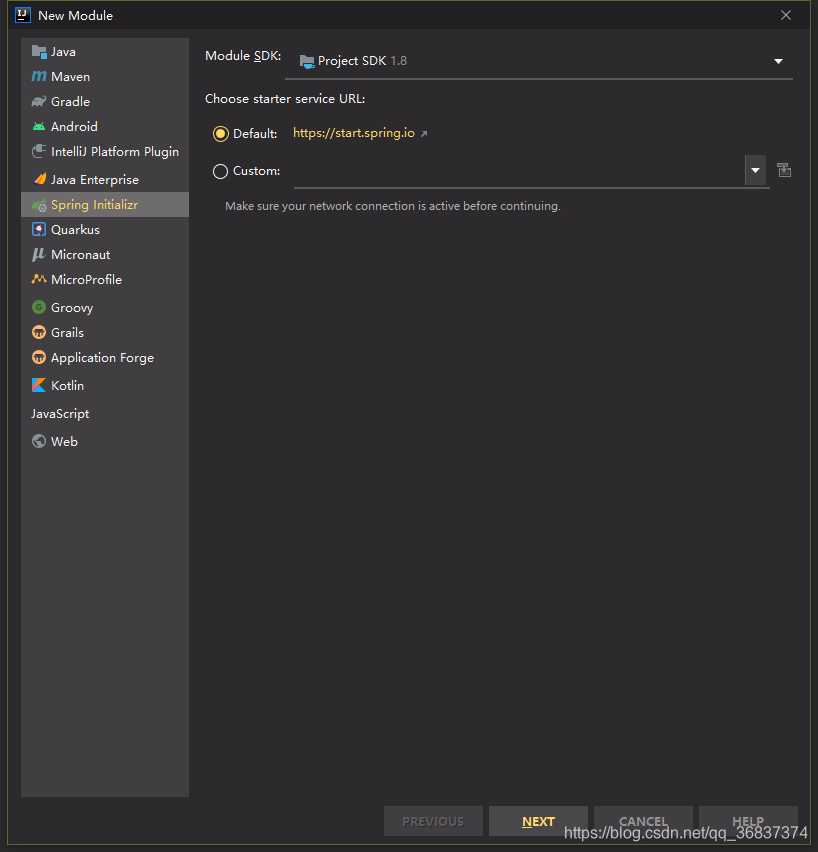Select the Custom service URL radio button
Image resolution: width=818 pixels, height=852 pixels.
(220, 171)
